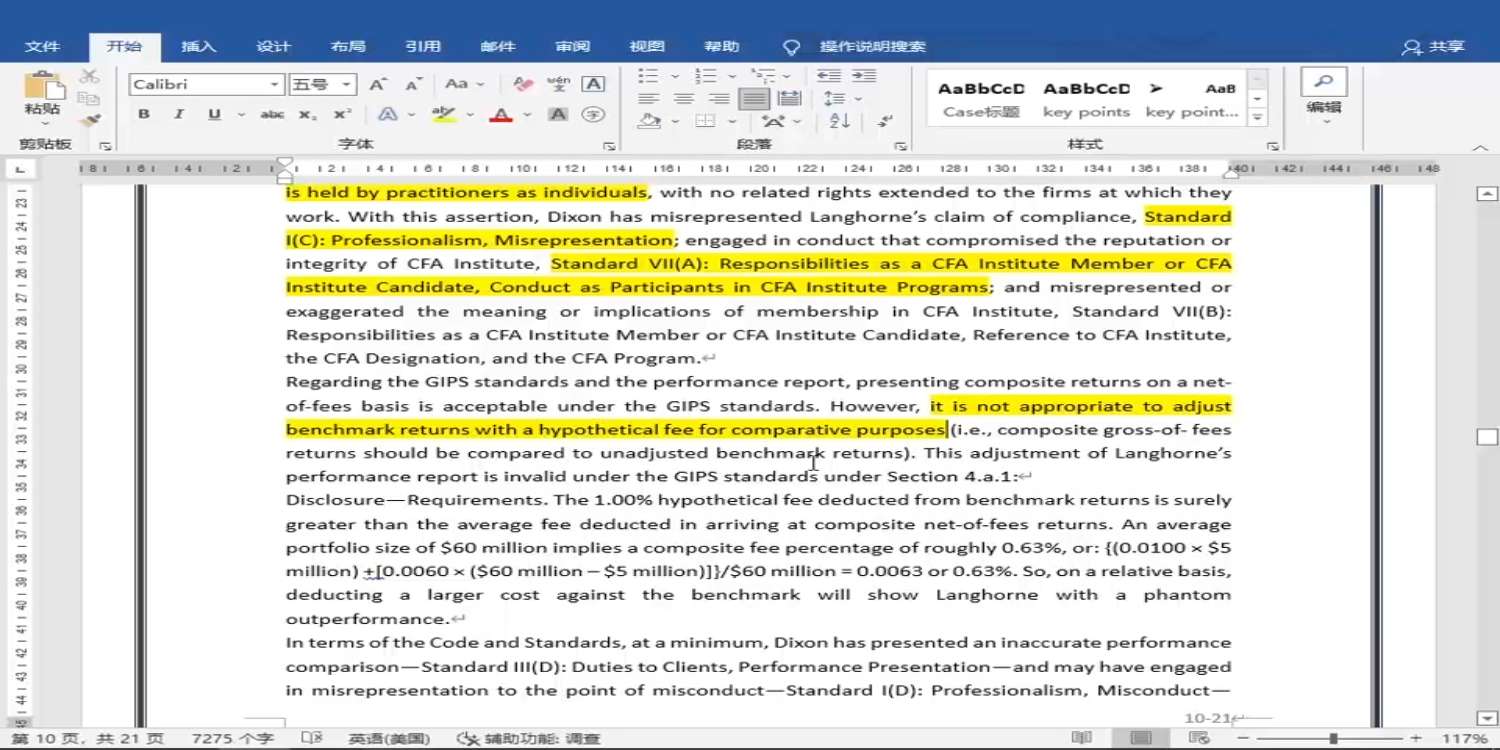
Task: Apply borders with the borders grid icon
Action: tap(705, 121)
